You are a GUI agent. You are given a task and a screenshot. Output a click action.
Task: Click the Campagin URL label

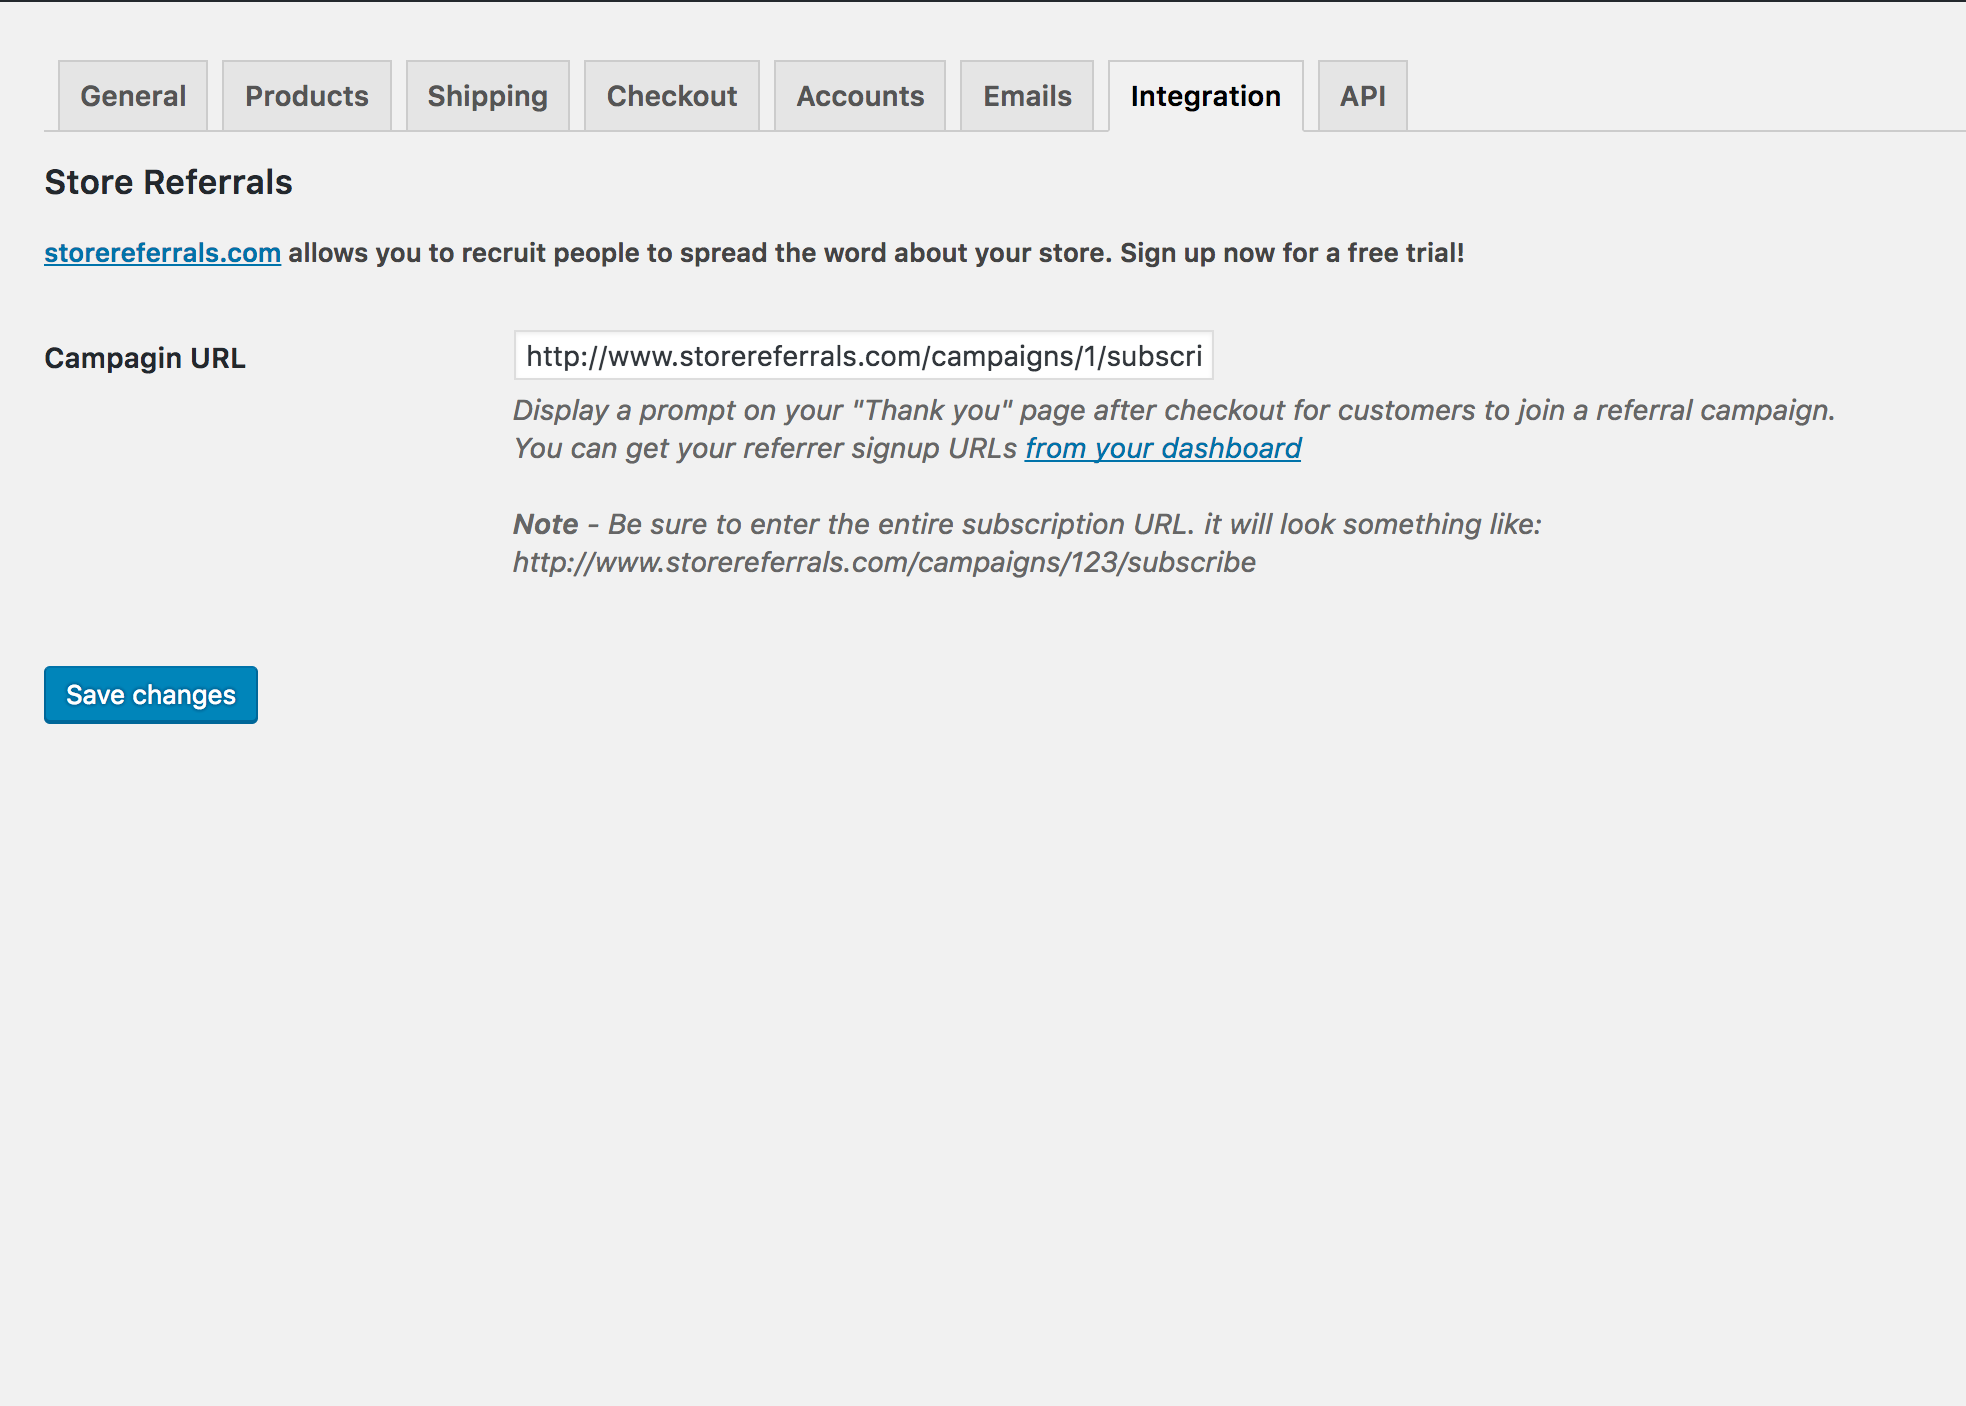145,358
